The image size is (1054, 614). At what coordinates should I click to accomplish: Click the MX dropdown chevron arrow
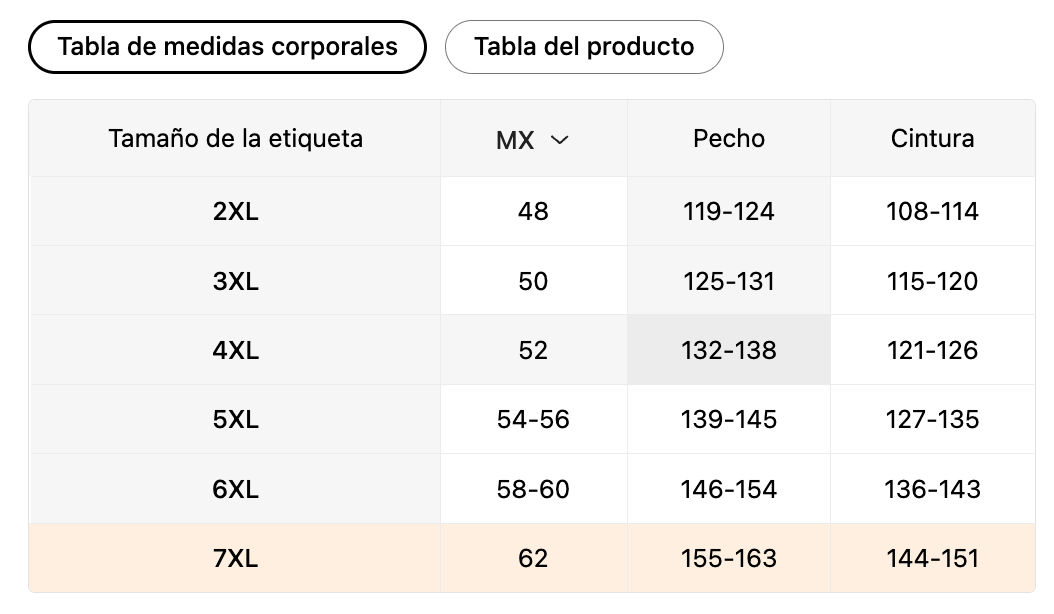[x=560, y=140]
